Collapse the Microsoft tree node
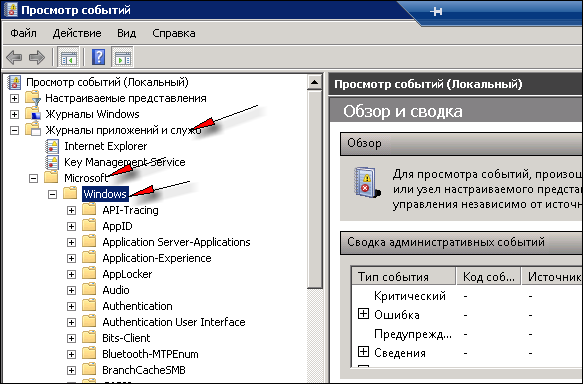 point(33,178)
